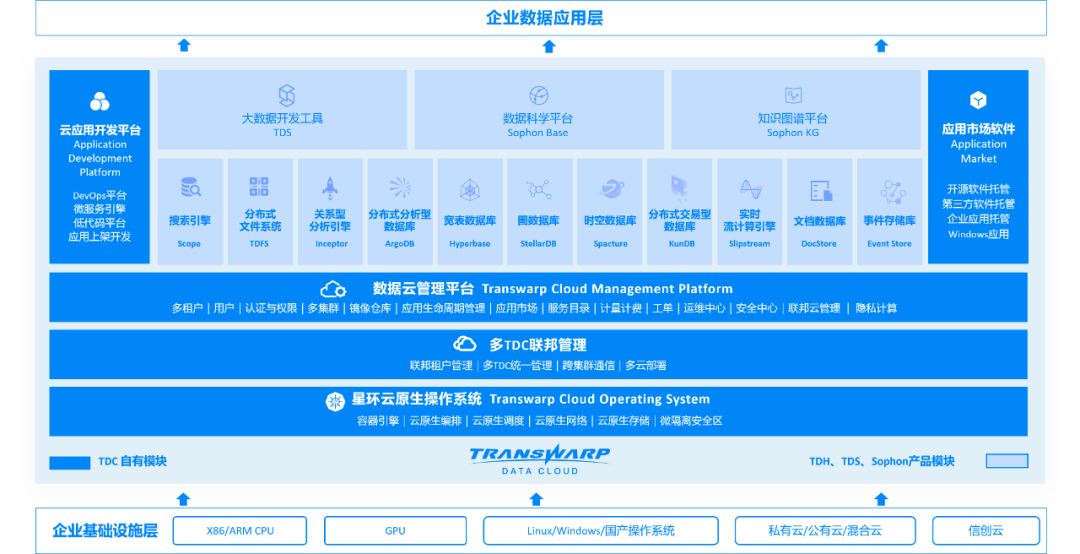
Task: Click the Application Market cube icon
Action: click(x=978, y=101)
